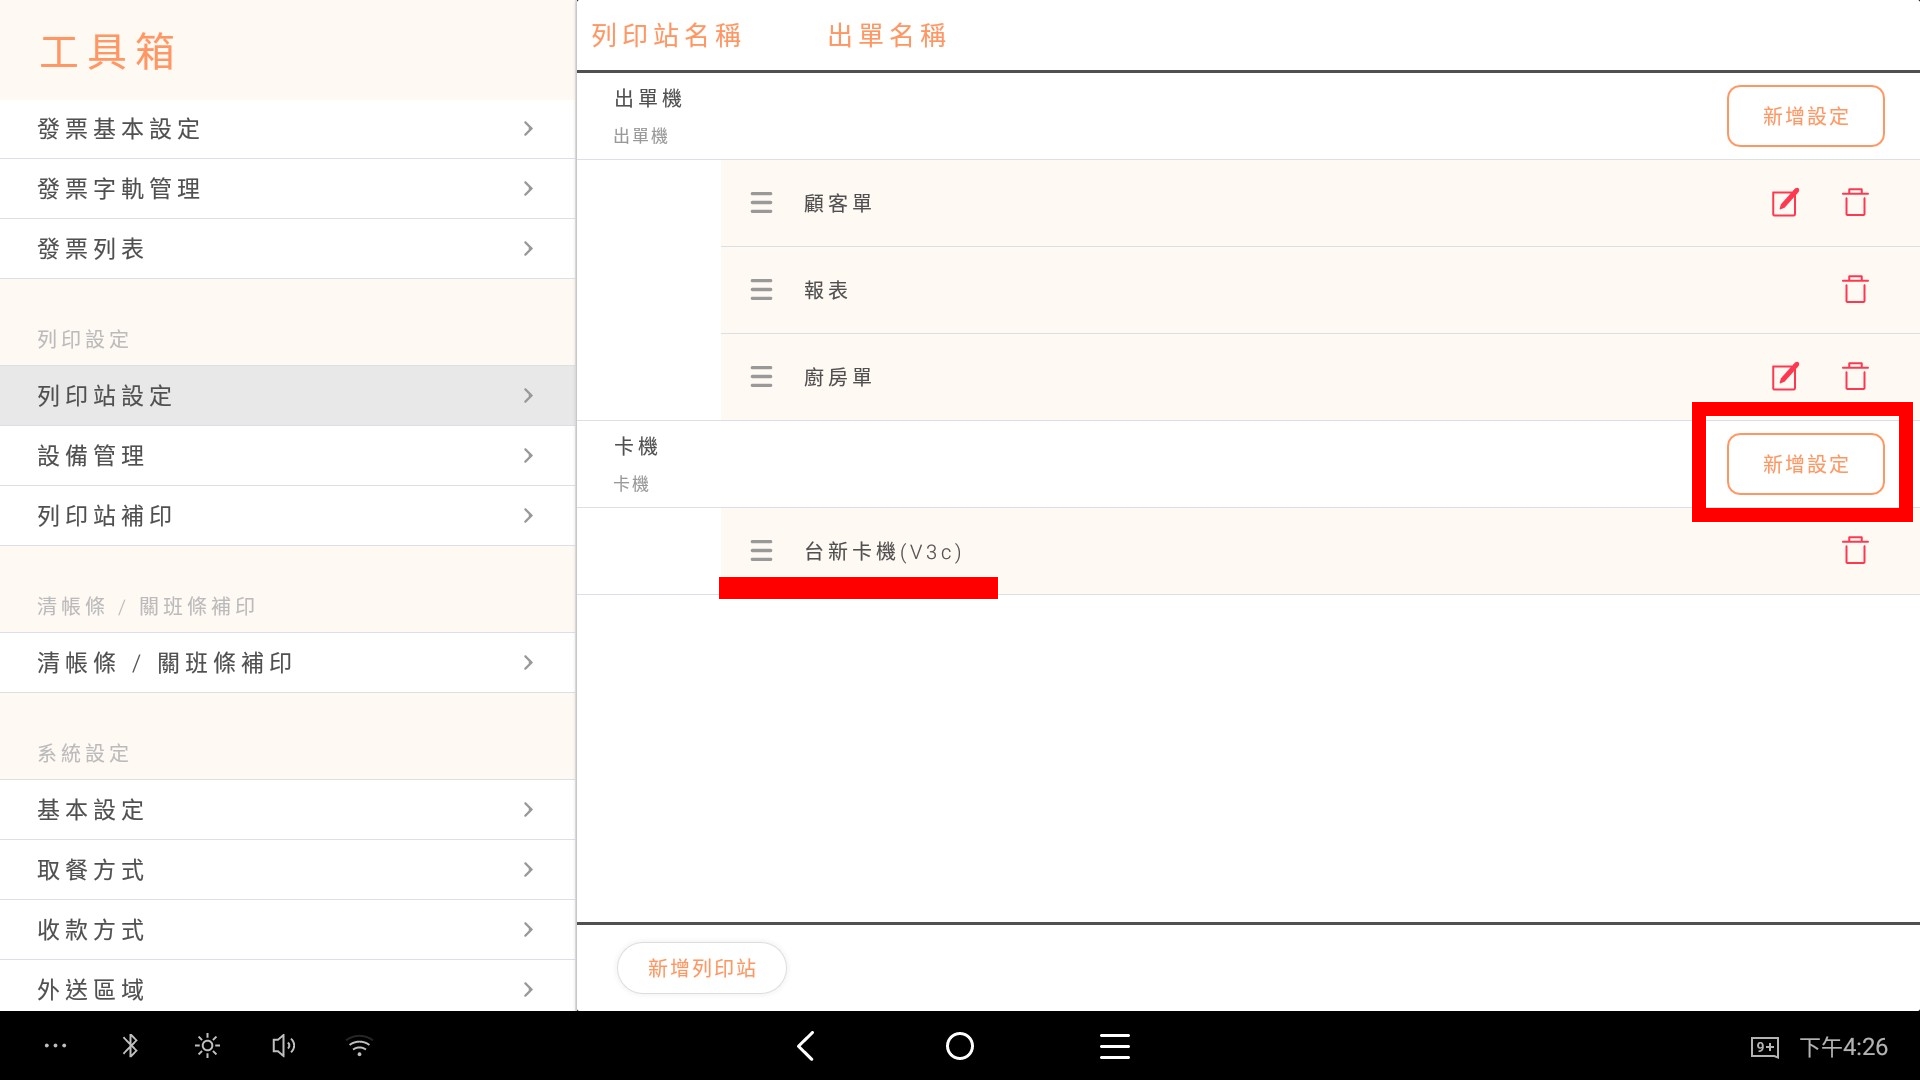This screenshot has height=1080, width=1920.
Task: Expand 發票字軌管理 chevron
Action: pos(528,189)
